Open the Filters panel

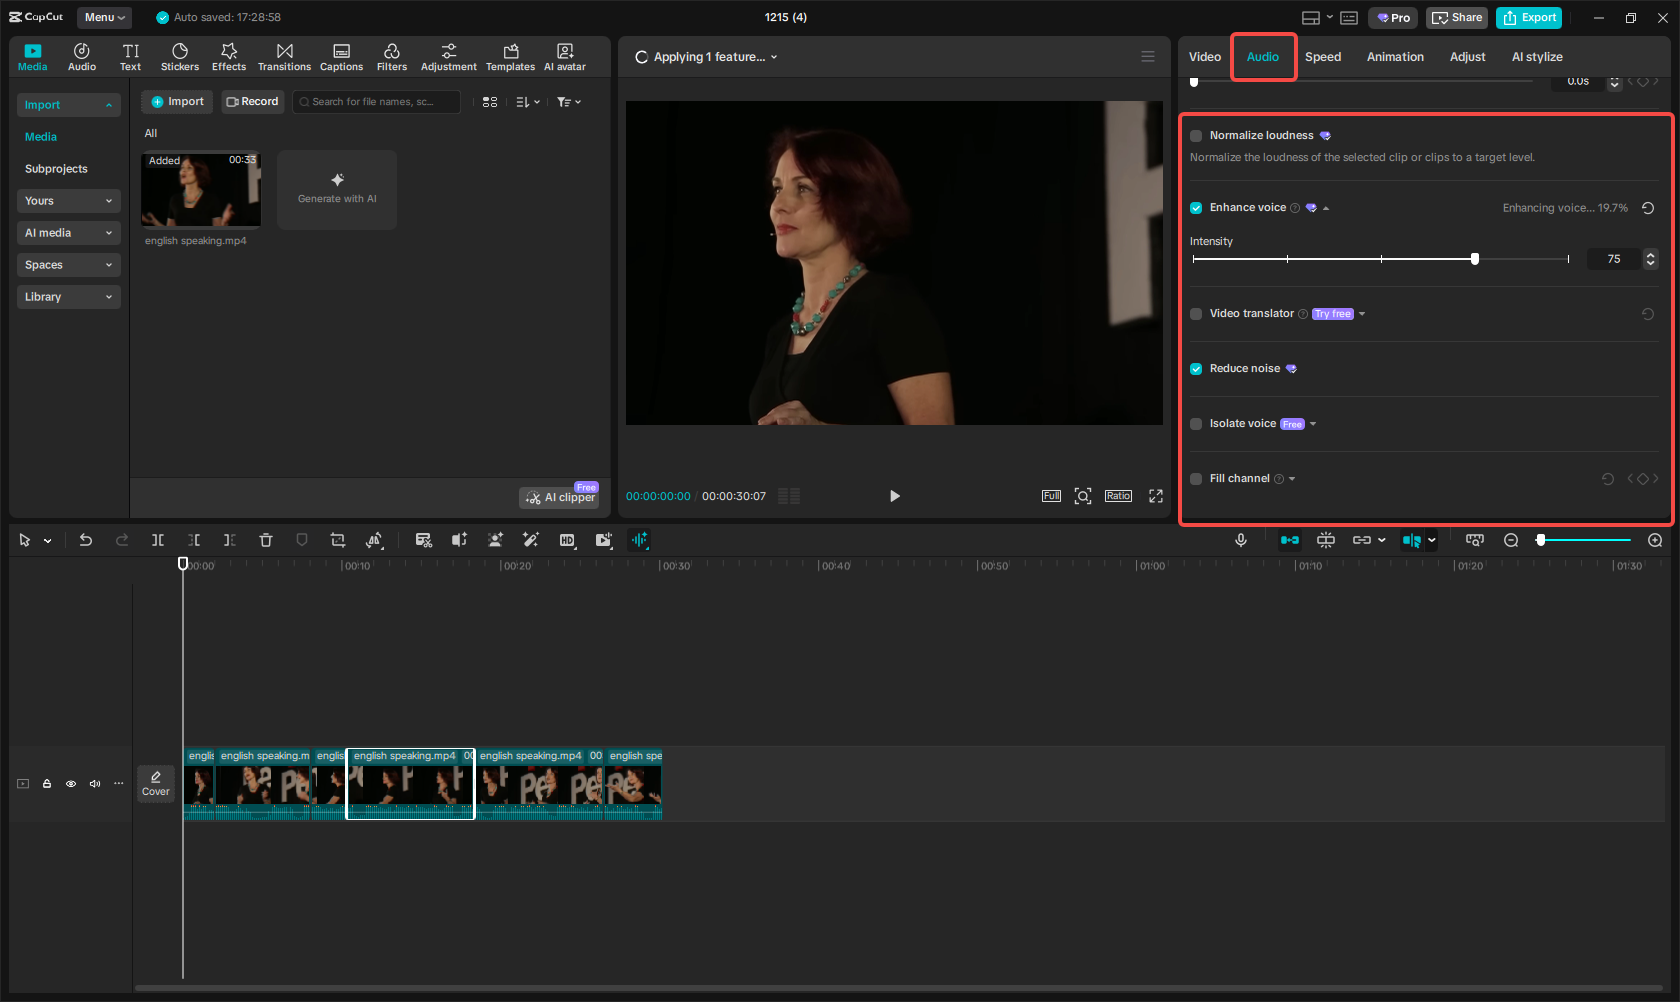point(392,56)
